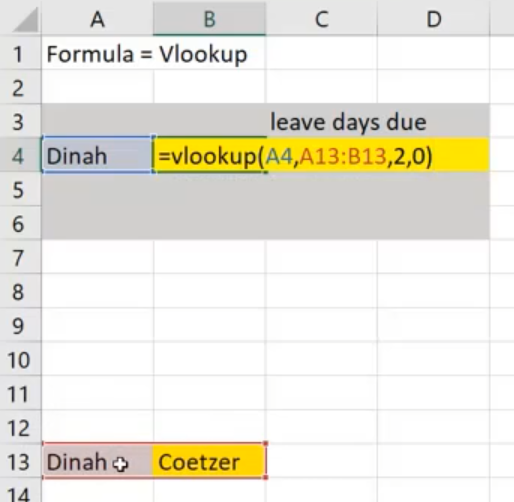Click the leave days due cell

[348, 121]
